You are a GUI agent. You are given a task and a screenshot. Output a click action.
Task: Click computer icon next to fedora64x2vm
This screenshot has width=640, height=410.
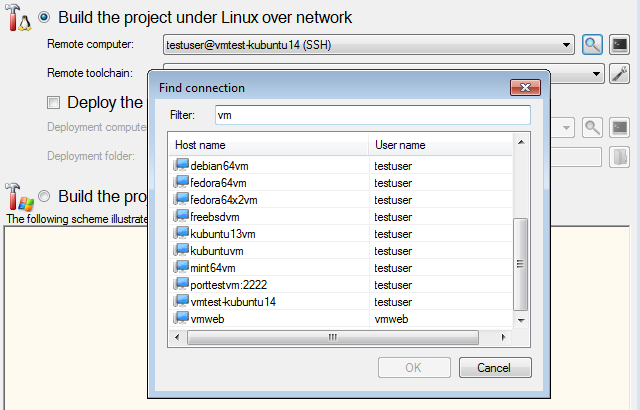pyautogui.click(x=181, y=199)
